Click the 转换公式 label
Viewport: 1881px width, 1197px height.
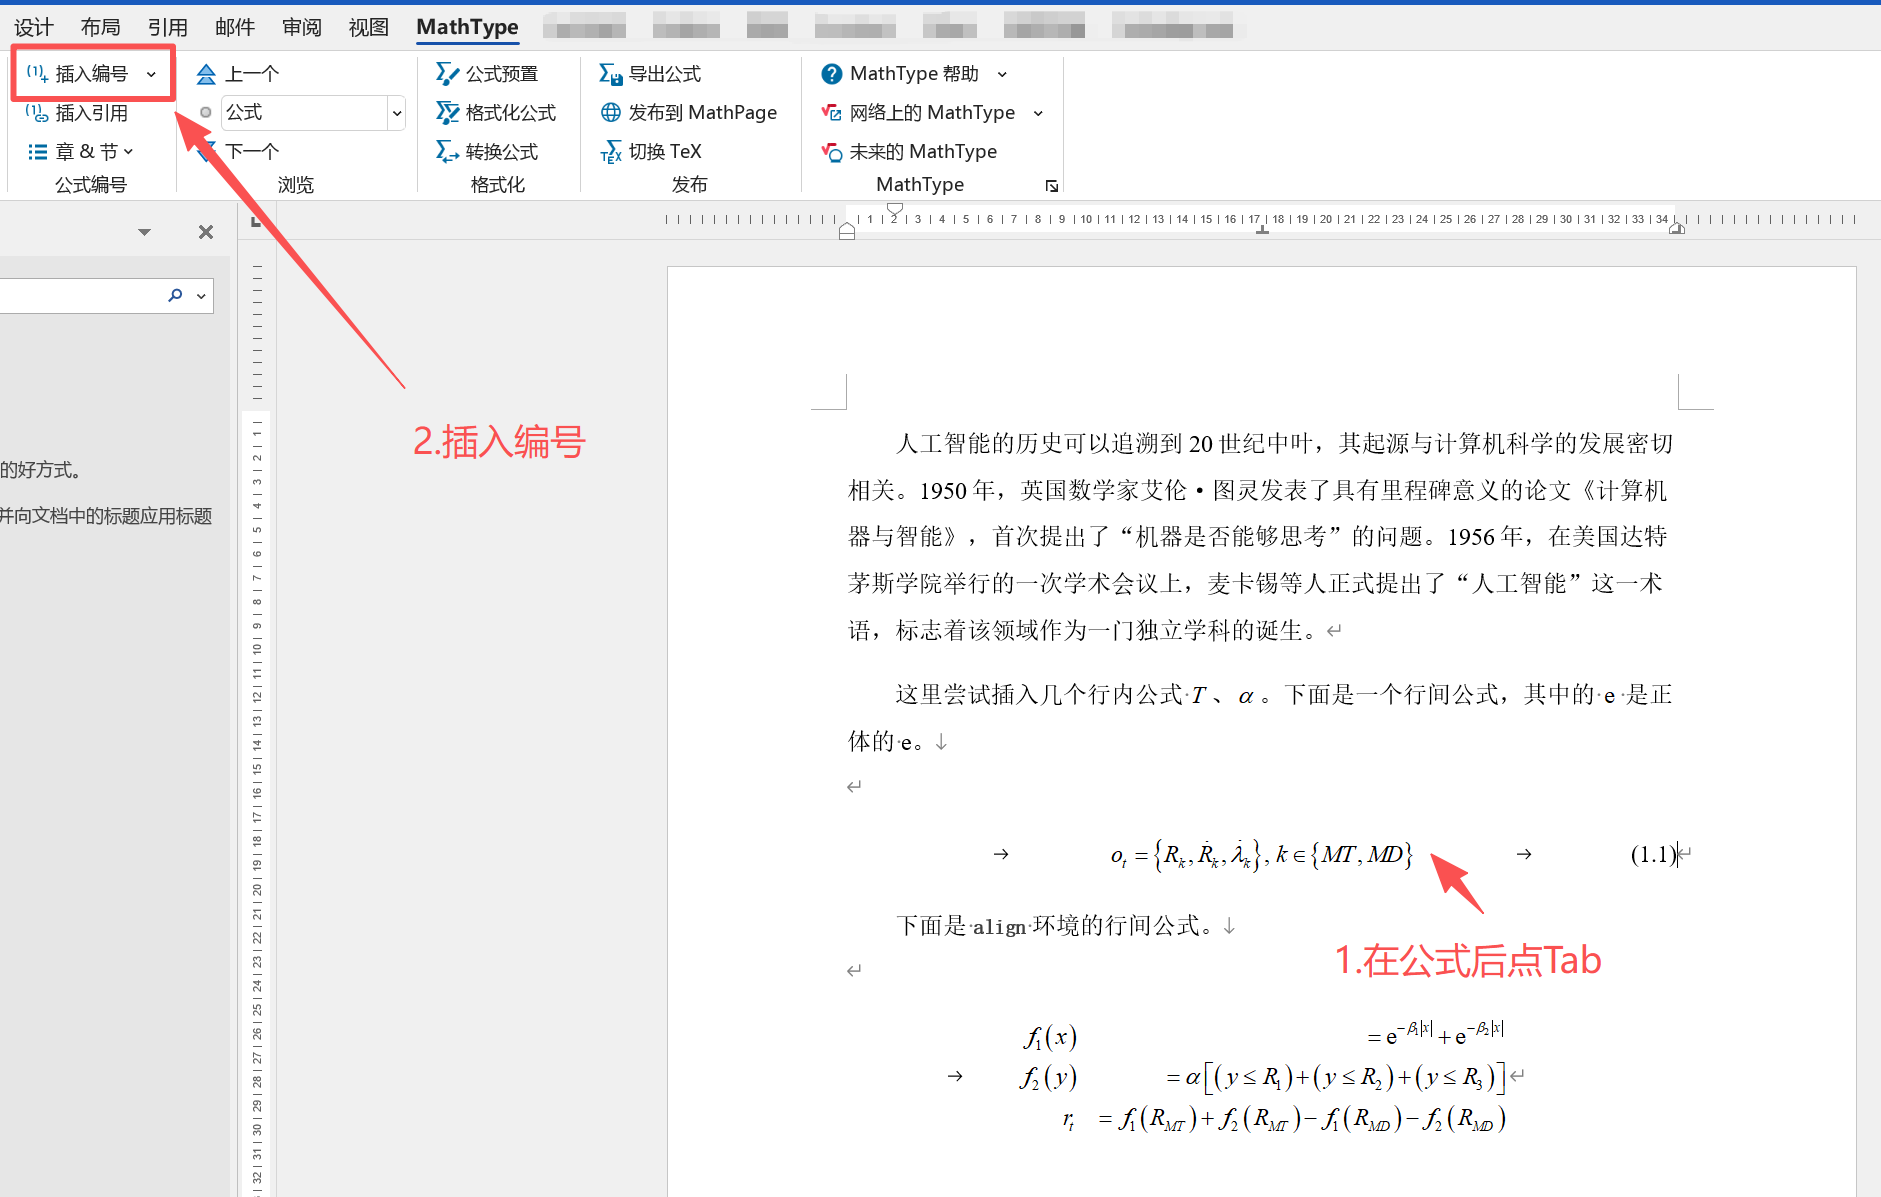tap(501, 152)
